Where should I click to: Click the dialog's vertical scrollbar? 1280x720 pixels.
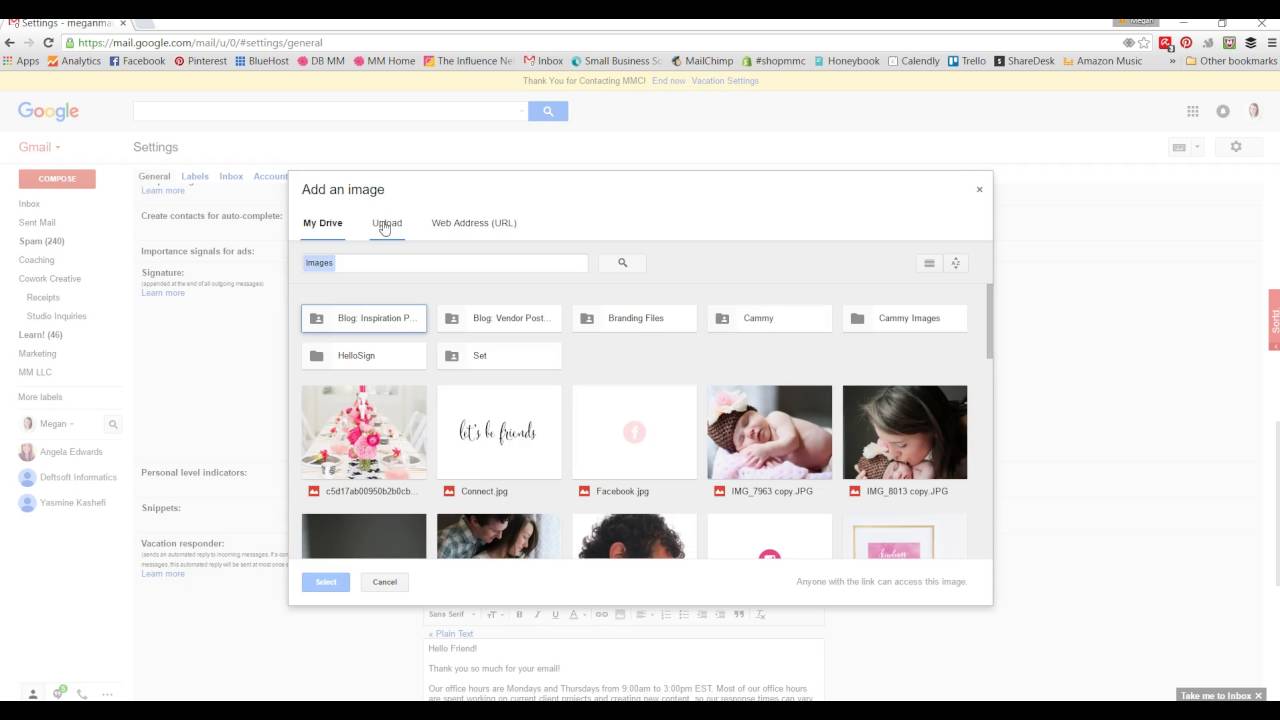click(990, 322)
